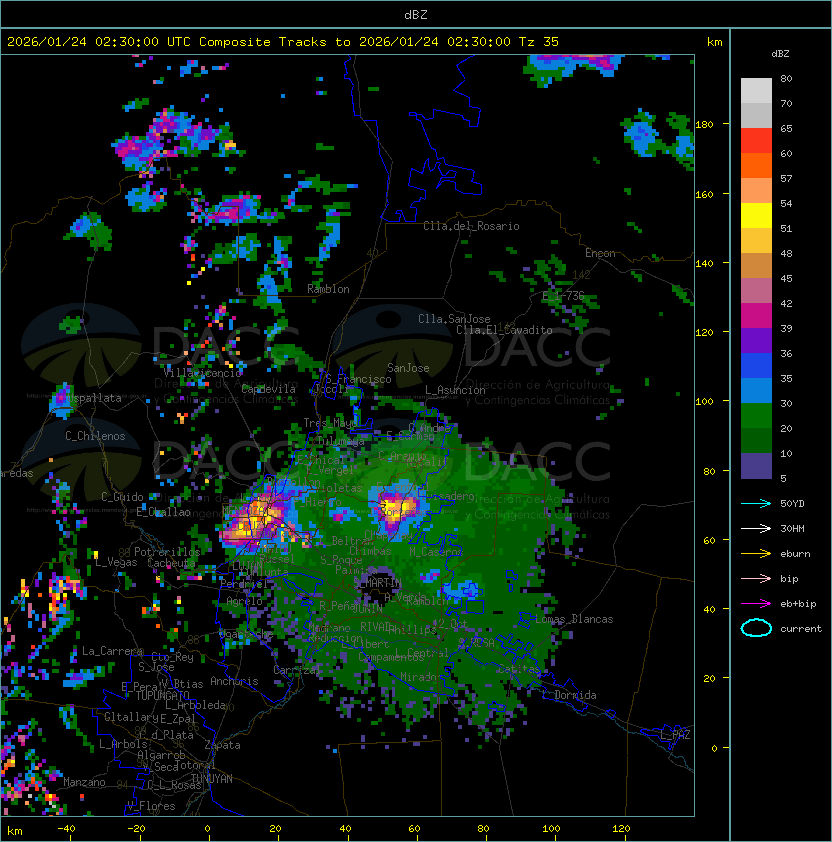Click the '160' km tick on the vertical axis
Viewport: 832px width, 842px height.
(x=704, y=194)
